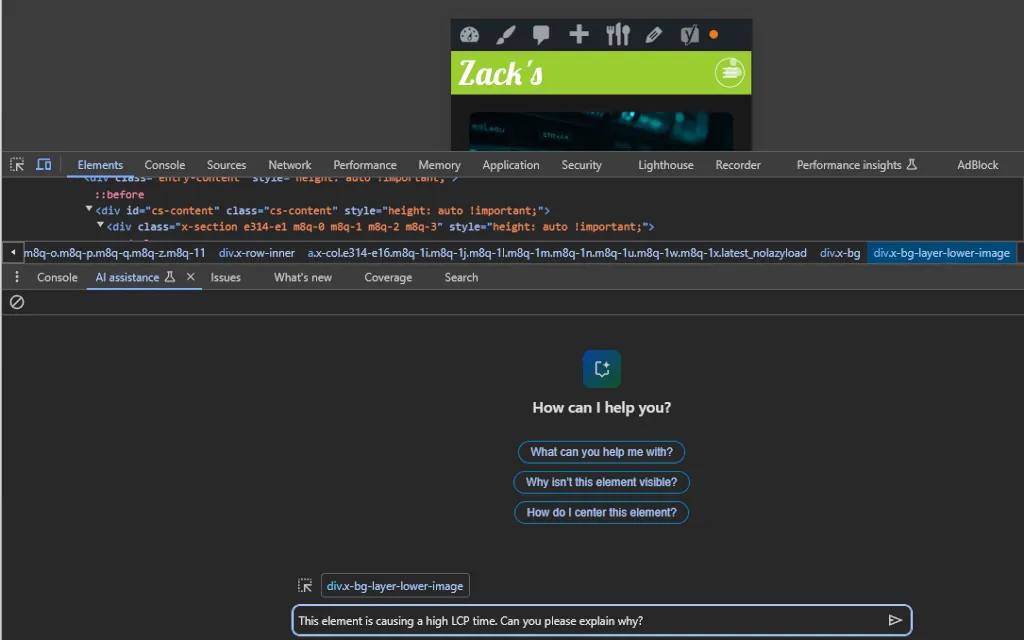Open Zack's burger menu button

pyautogui.click(x=729, y=72)
